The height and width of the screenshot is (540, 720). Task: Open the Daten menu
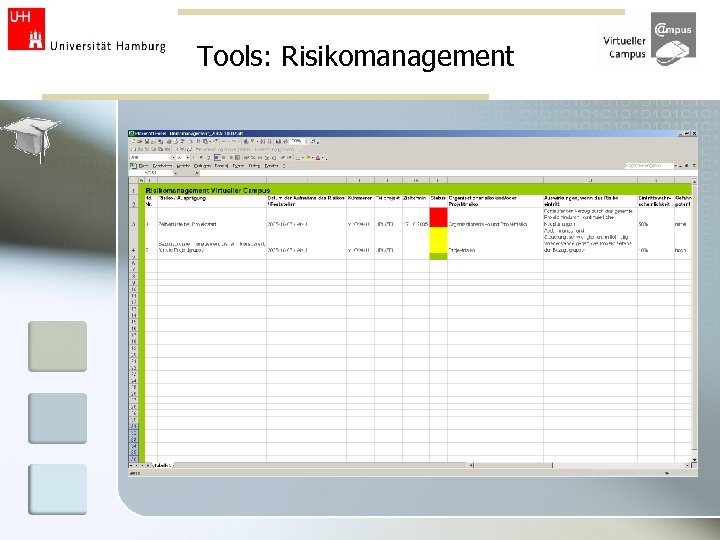click(254, 166)
